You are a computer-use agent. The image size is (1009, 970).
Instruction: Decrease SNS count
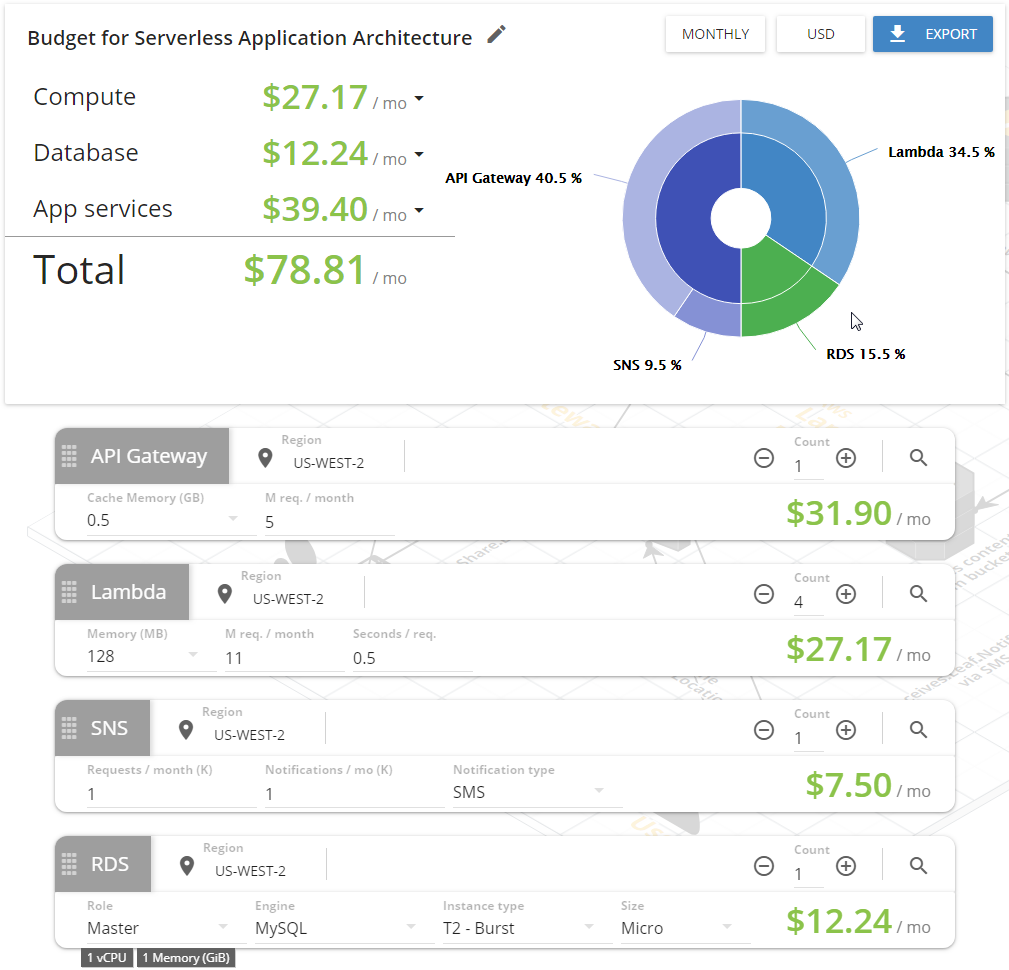764,730
